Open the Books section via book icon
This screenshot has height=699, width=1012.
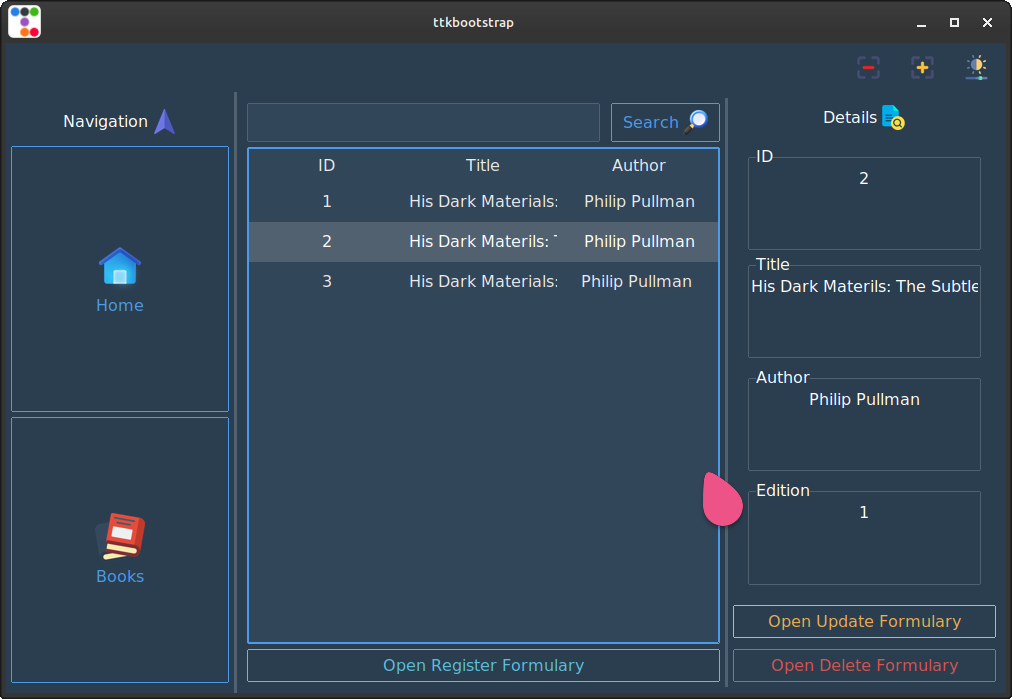tap(120, 538)
